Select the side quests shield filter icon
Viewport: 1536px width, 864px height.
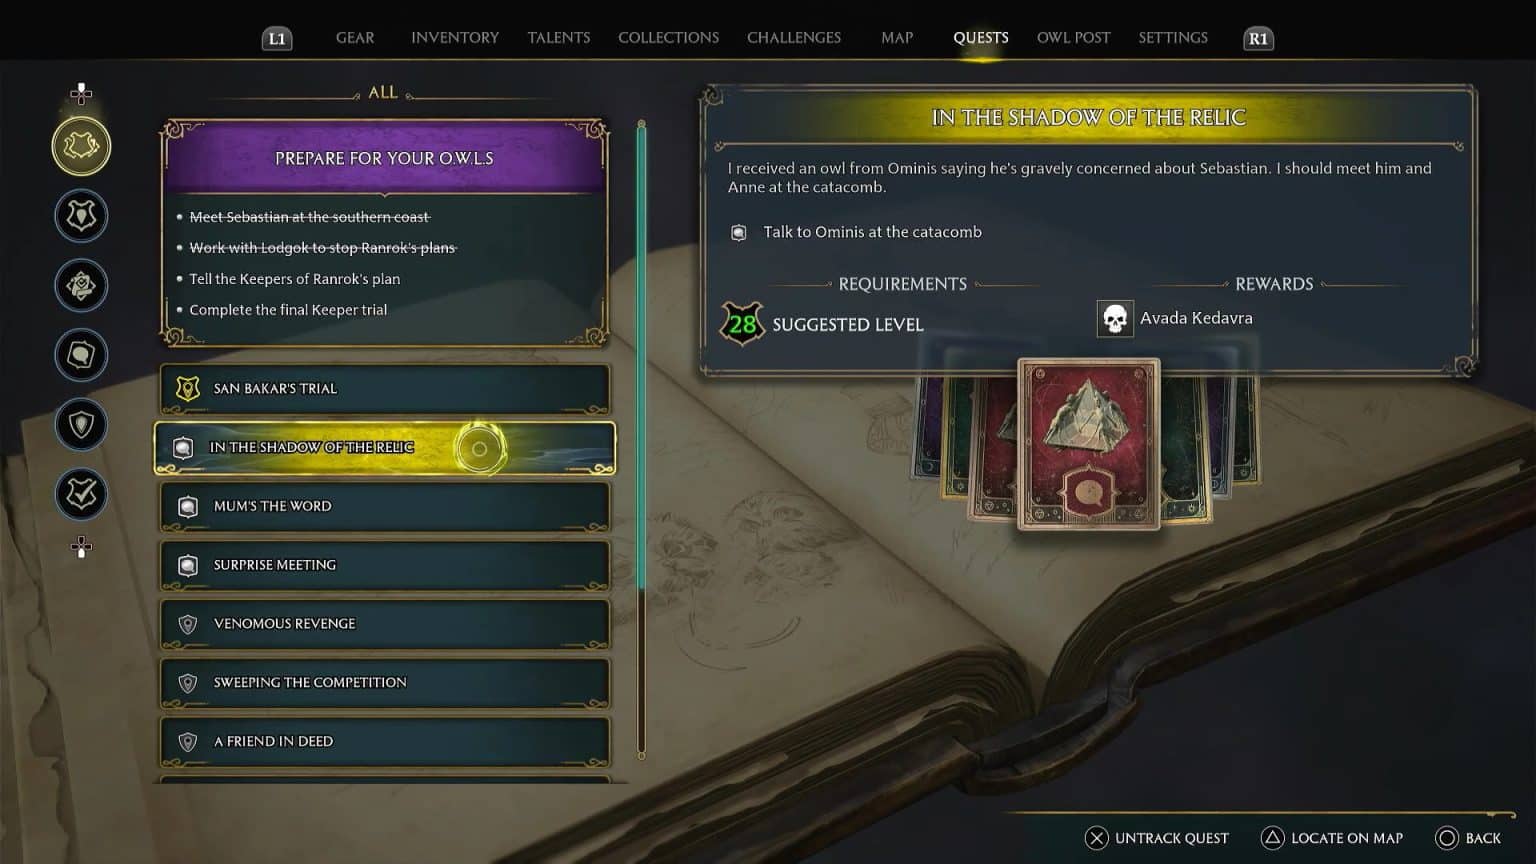(x=81, y=424)
